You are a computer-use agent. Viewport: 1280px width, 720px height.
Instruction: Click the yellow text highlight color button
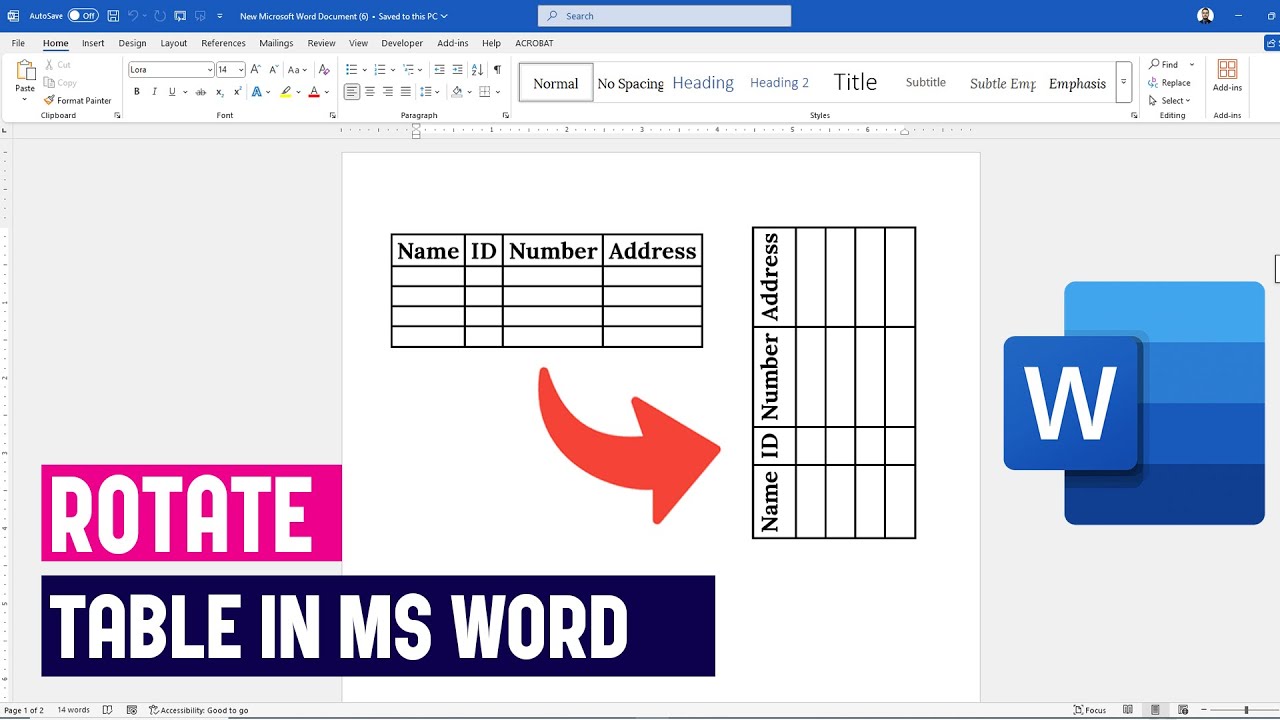pyautogui.click(x=285, y=92)
